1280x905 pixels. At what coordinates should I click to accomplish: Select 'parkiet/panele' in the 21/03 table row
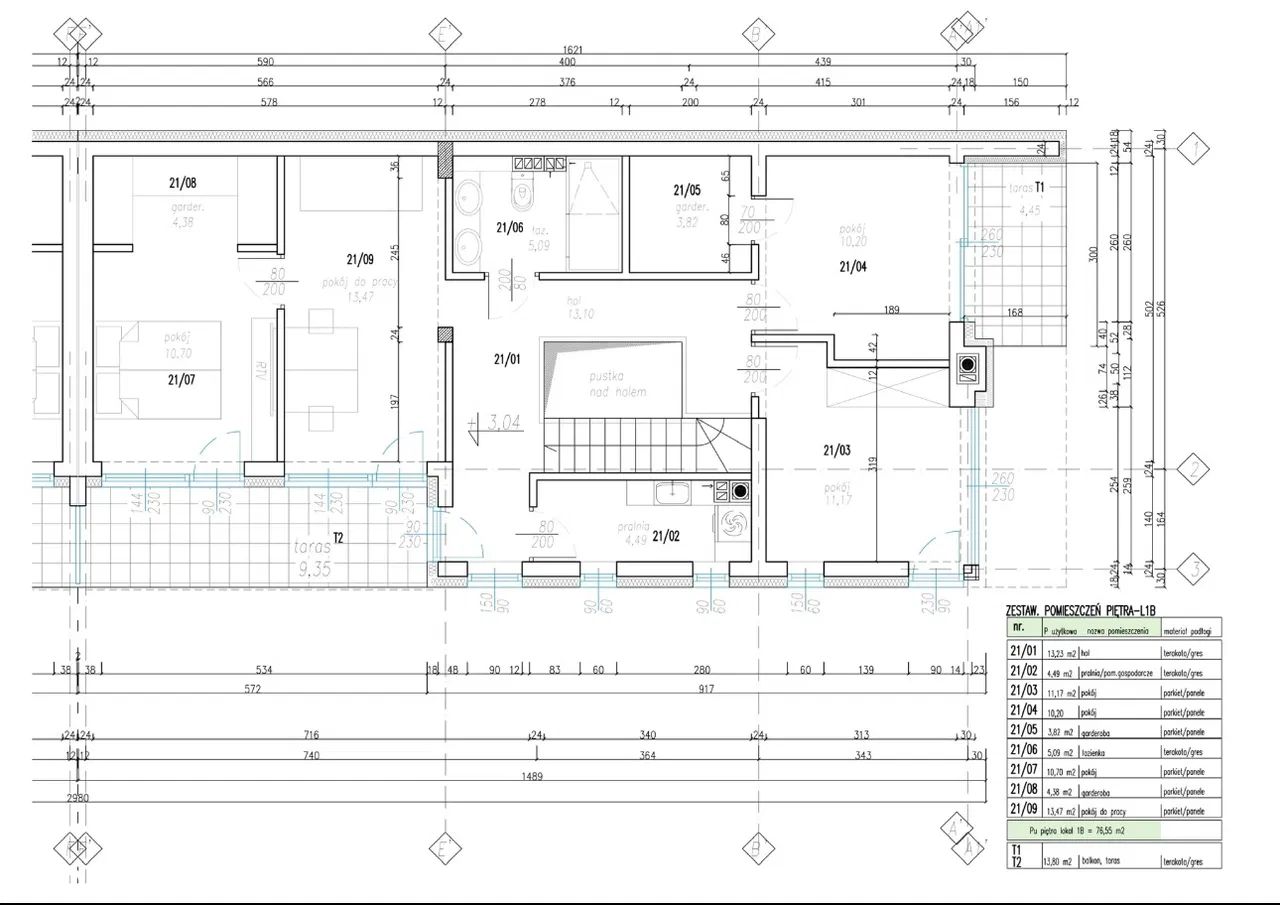1185,693
